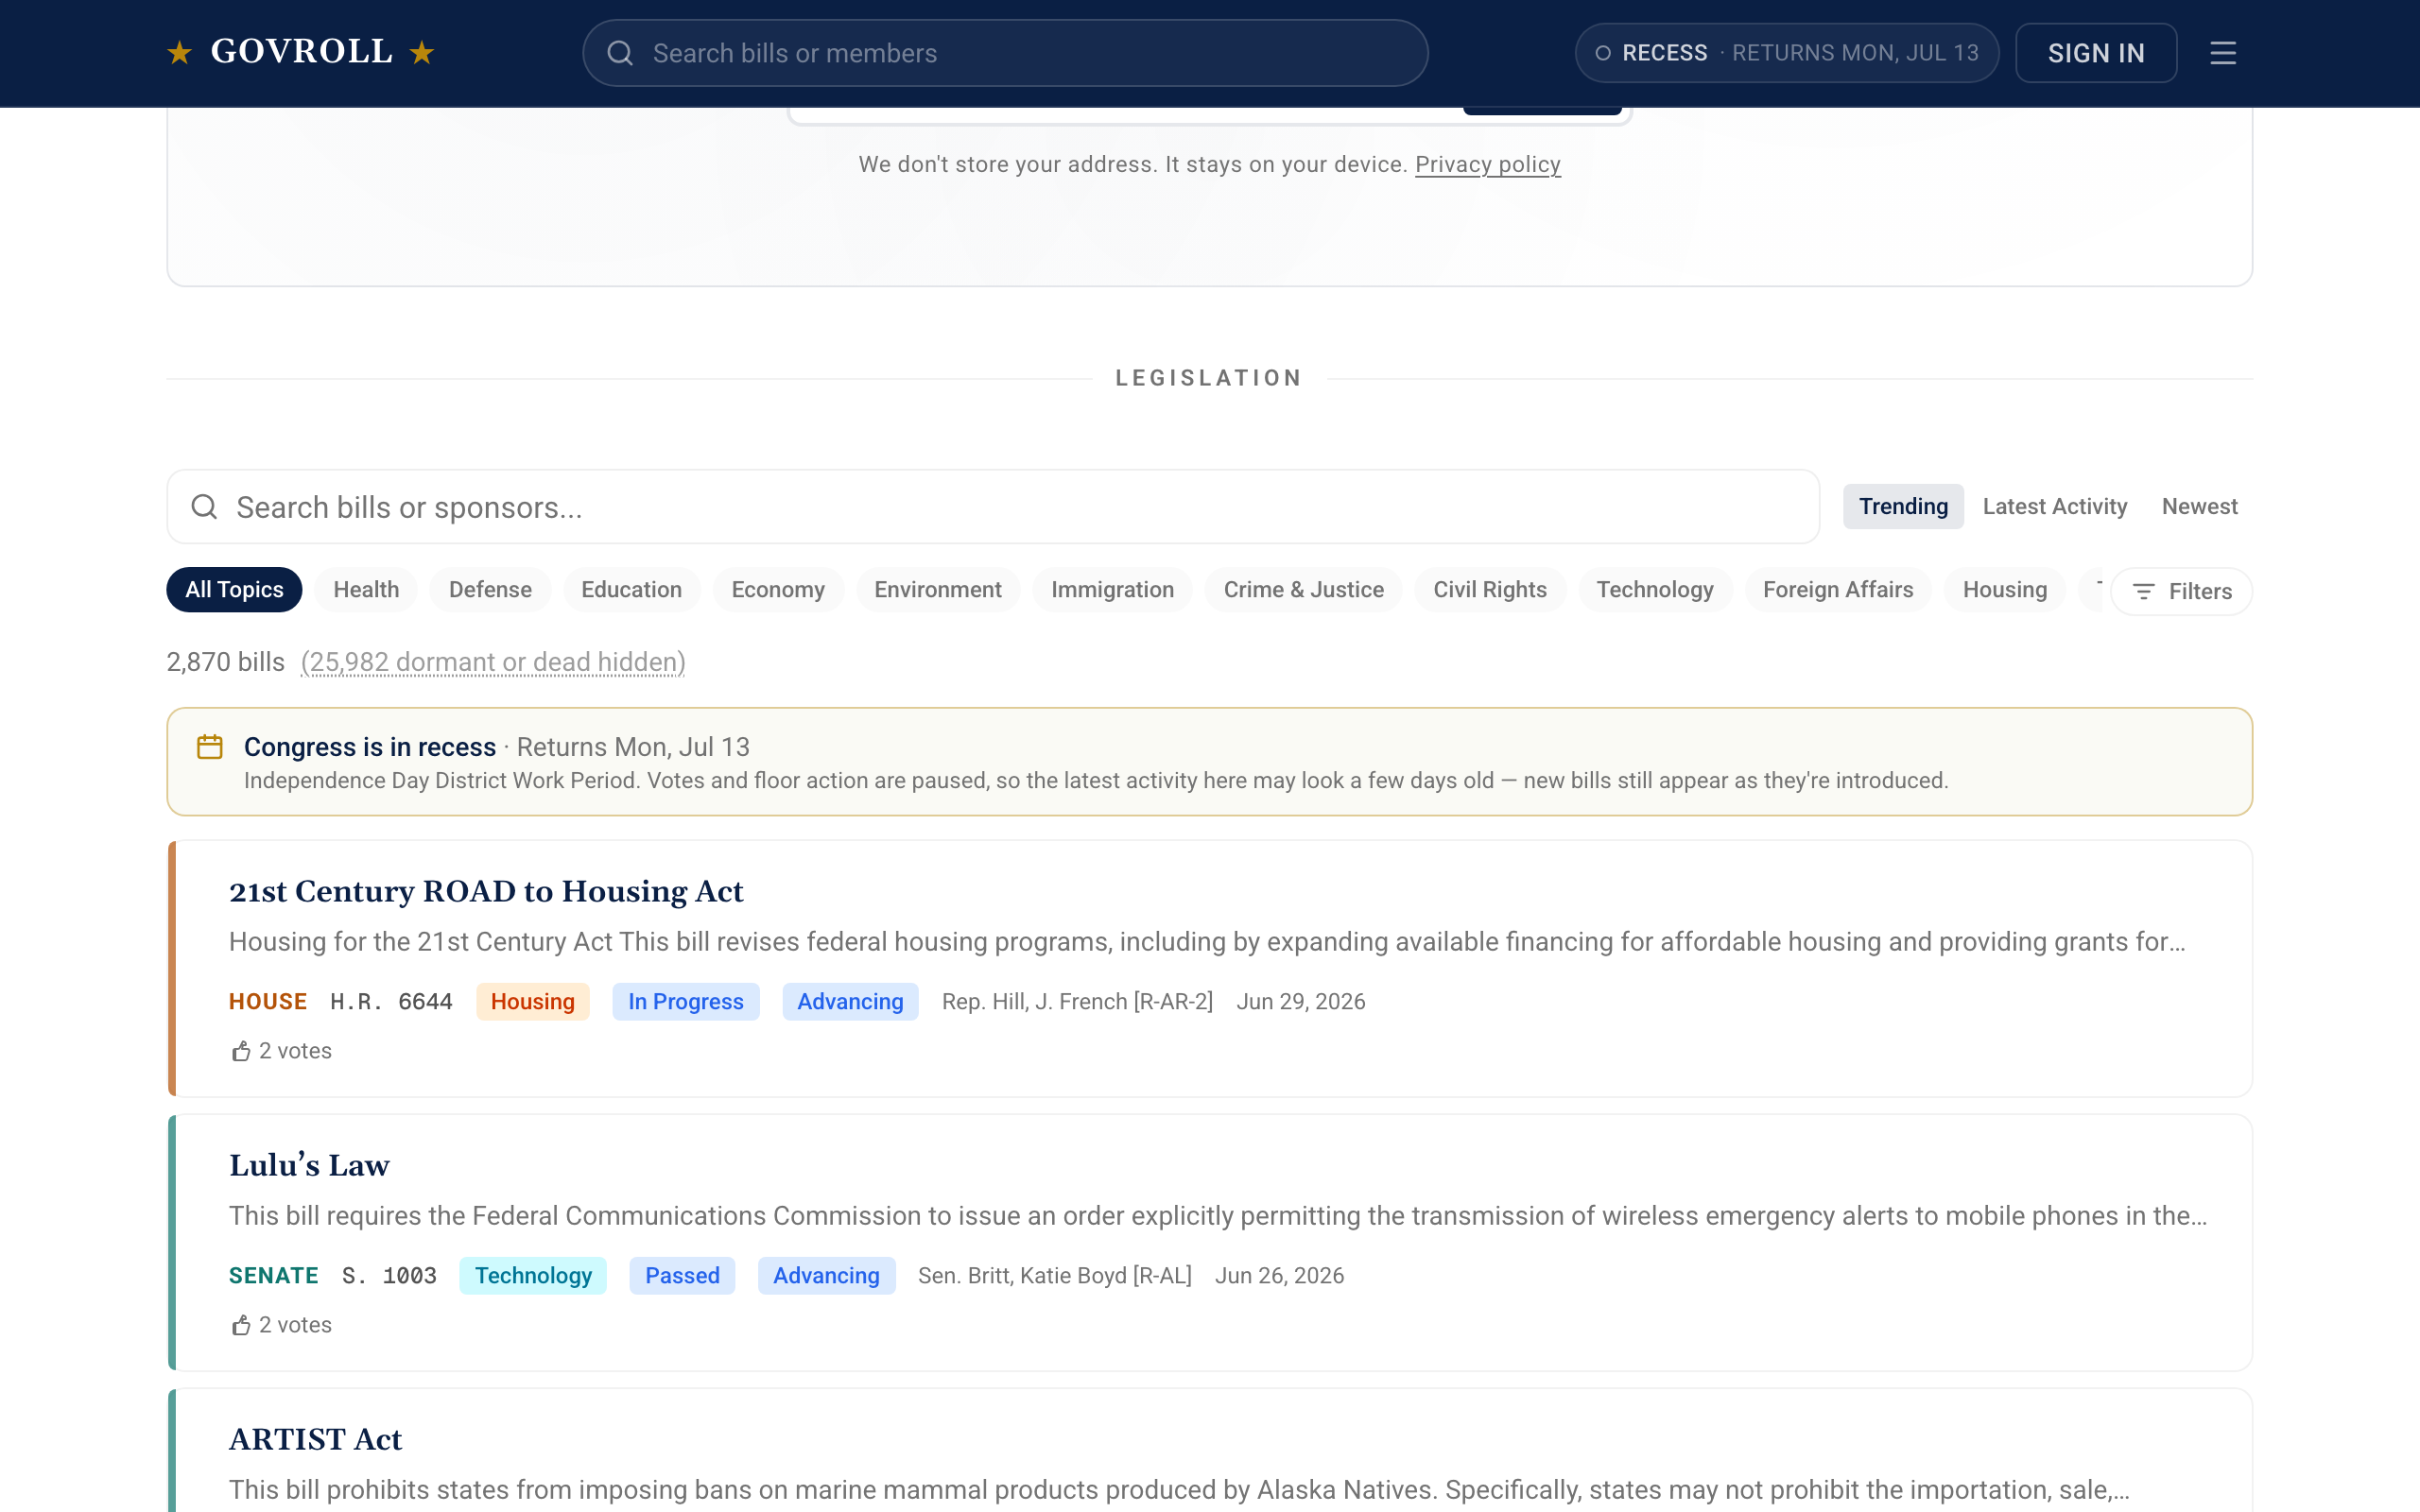2420x1512 pixels.
Task: Click thumbs-up icon on H.R. 6644 bill
Action: (241, 1051)
